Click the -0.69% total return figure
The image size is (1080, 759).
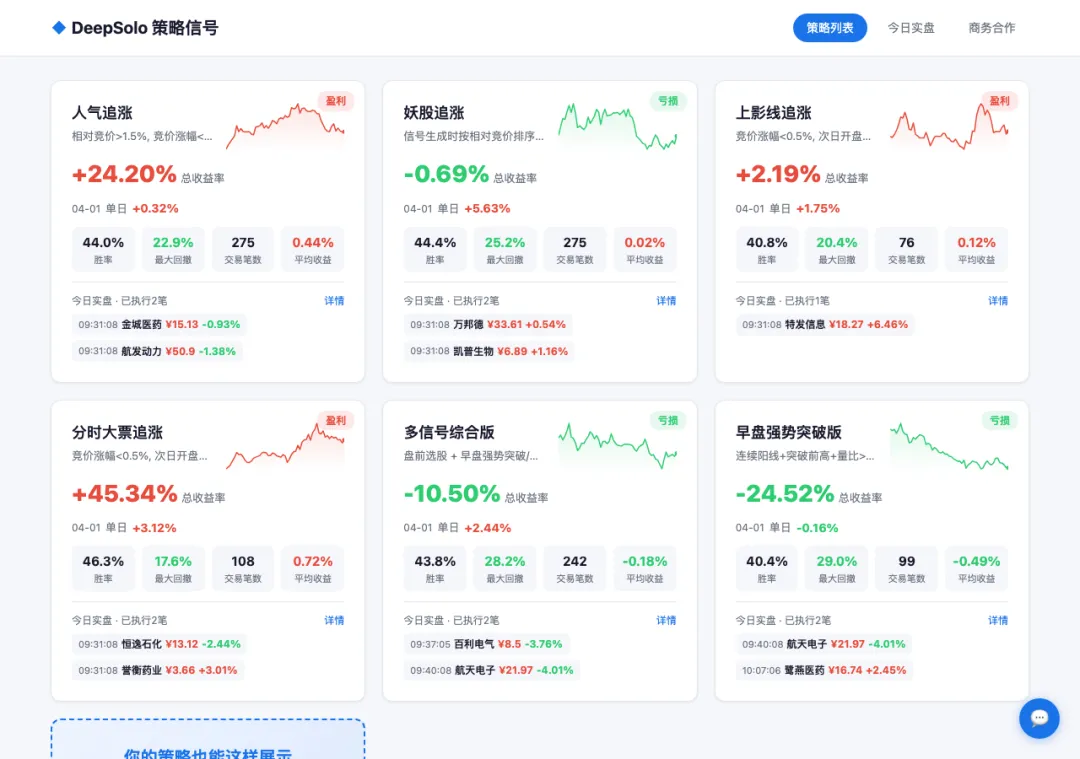pos(446,174)
